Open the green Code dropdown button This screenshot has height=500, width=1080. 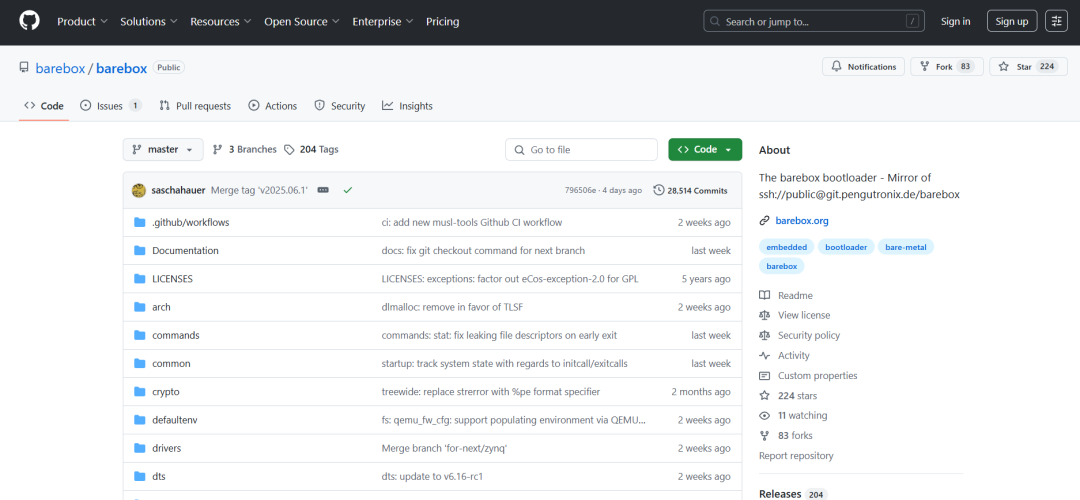coord(705,149)
